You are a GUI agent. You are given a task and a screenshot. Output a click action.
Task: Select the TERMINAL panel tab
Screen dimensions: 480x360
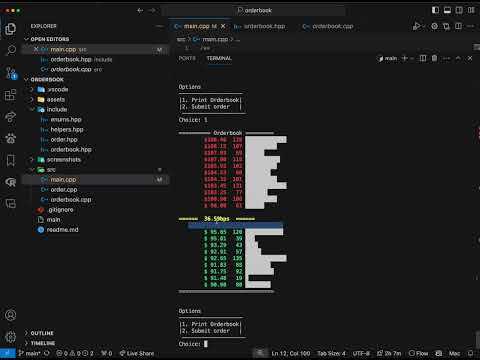click(219, 58)
